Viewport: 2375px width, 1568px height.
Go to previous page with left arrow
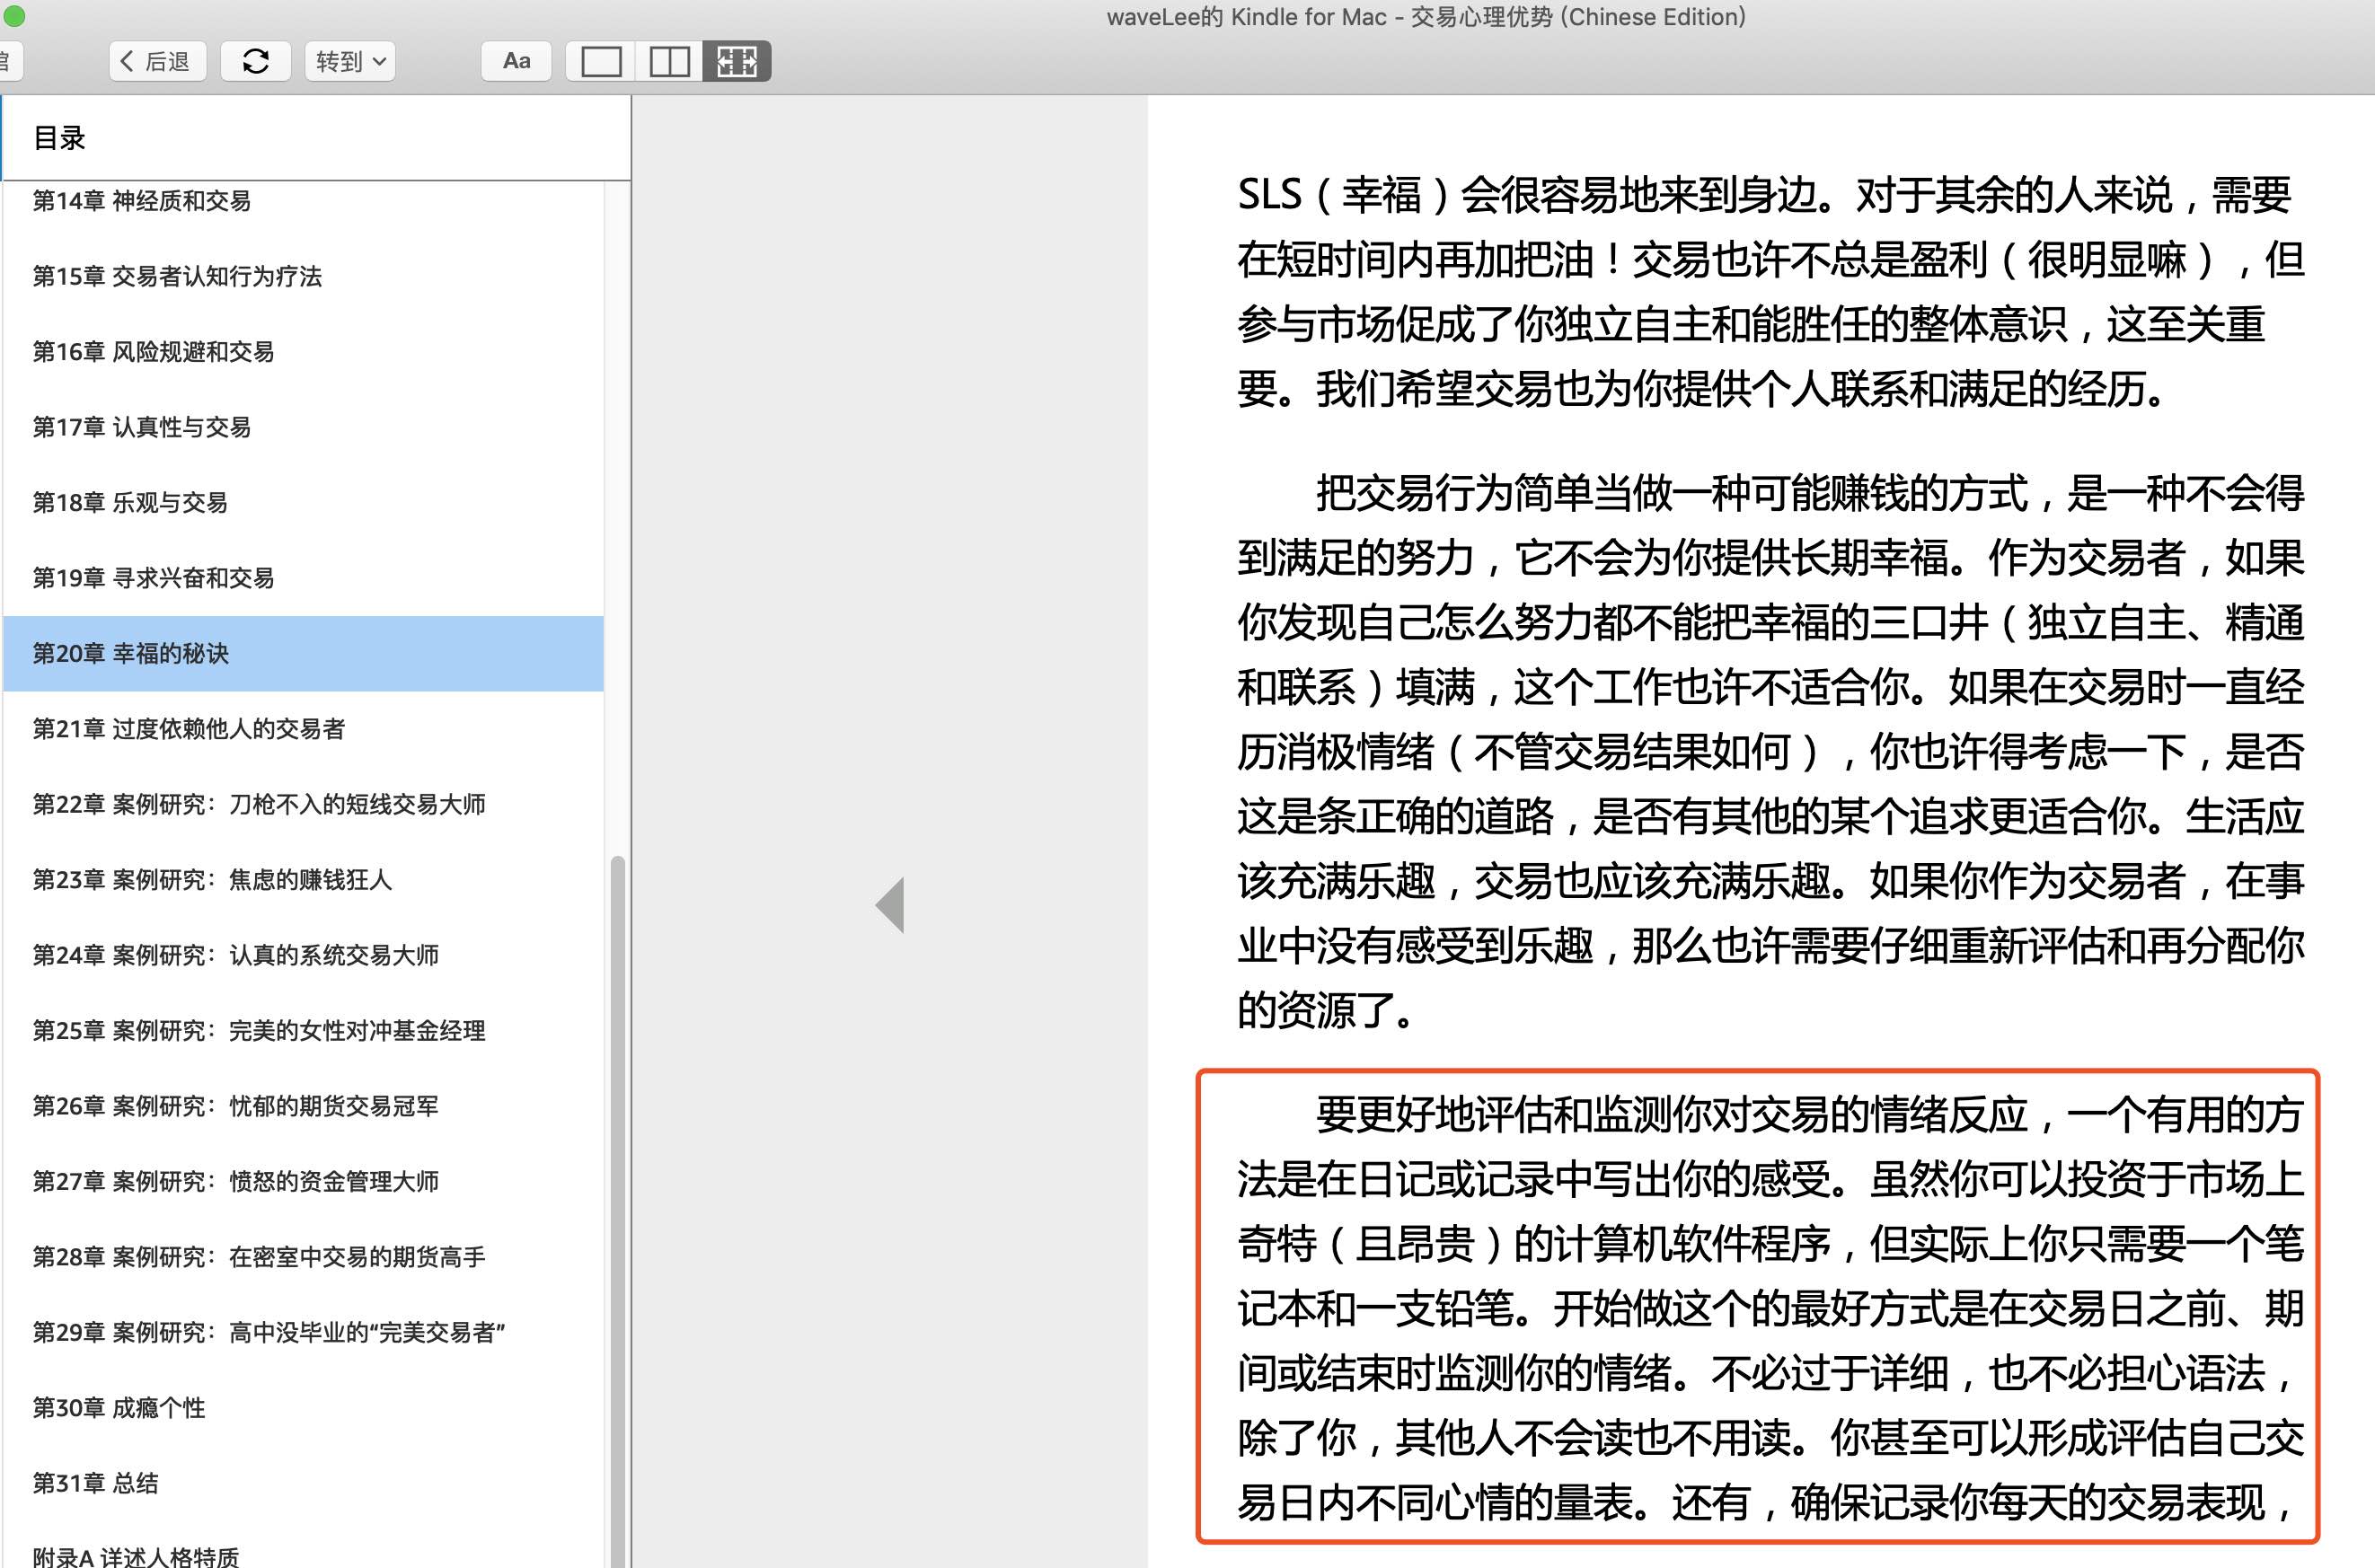890,905
